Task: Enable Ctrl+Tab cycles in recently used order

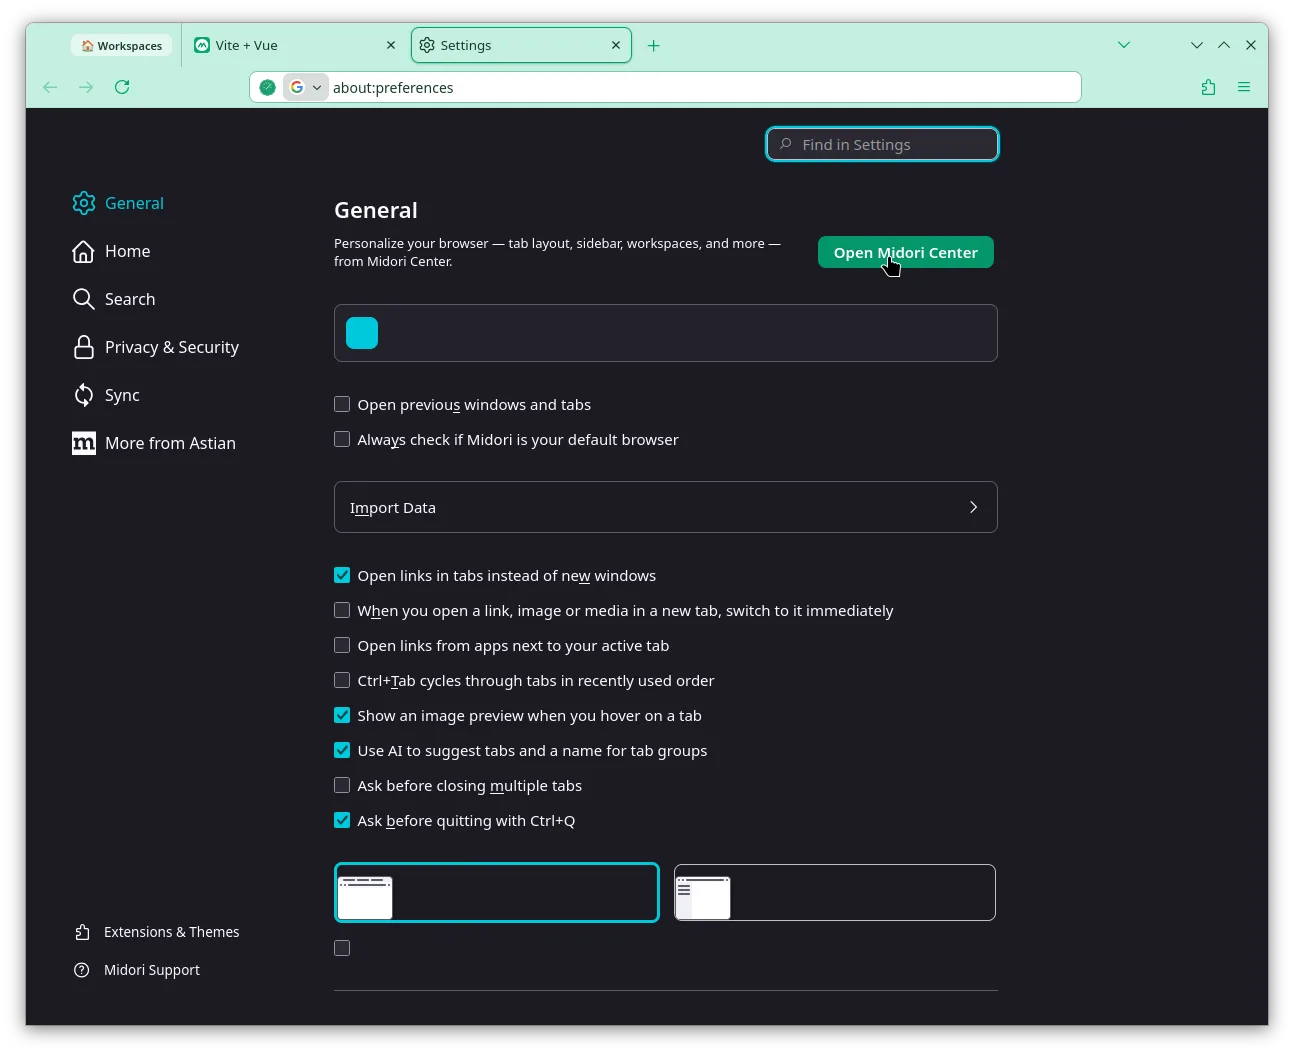Action: [x=342, y=680]
